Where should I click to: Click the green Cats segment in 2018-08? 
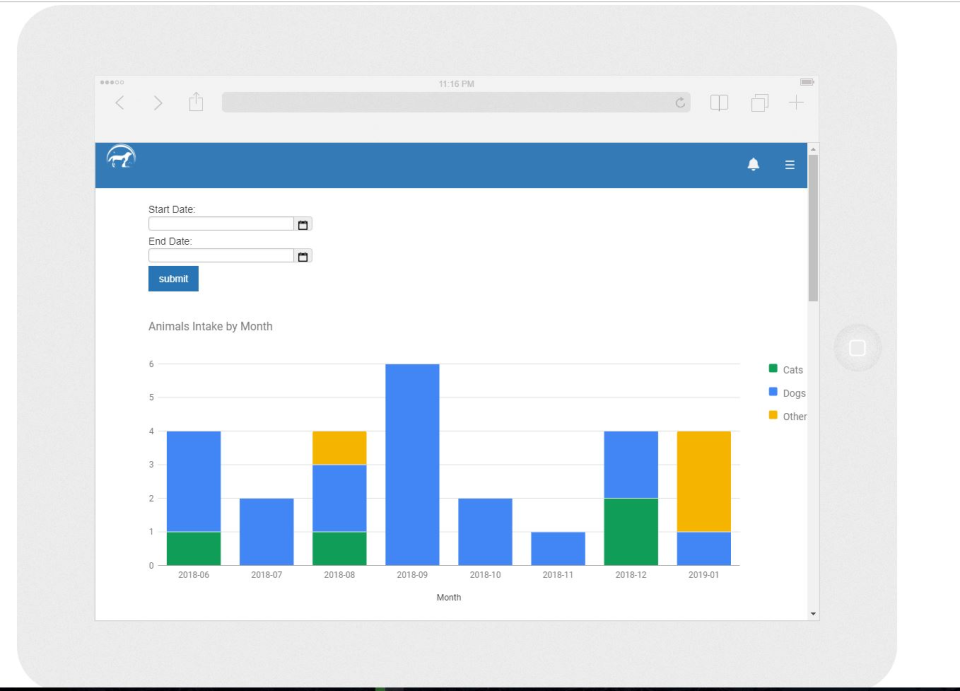pos(339,548)
